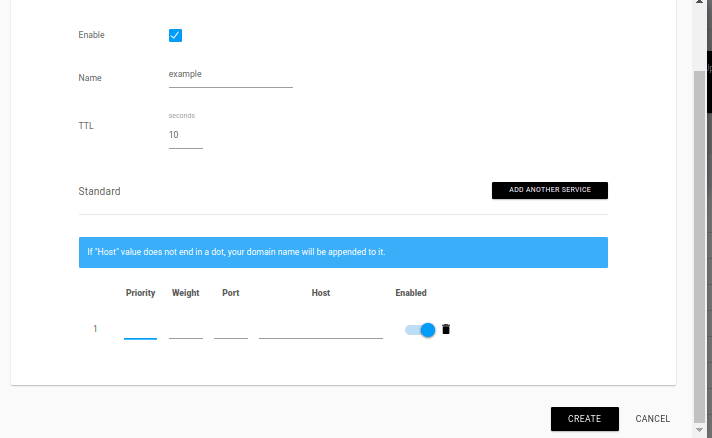
Task: Click the Host column header
Action: coord(321,293)
